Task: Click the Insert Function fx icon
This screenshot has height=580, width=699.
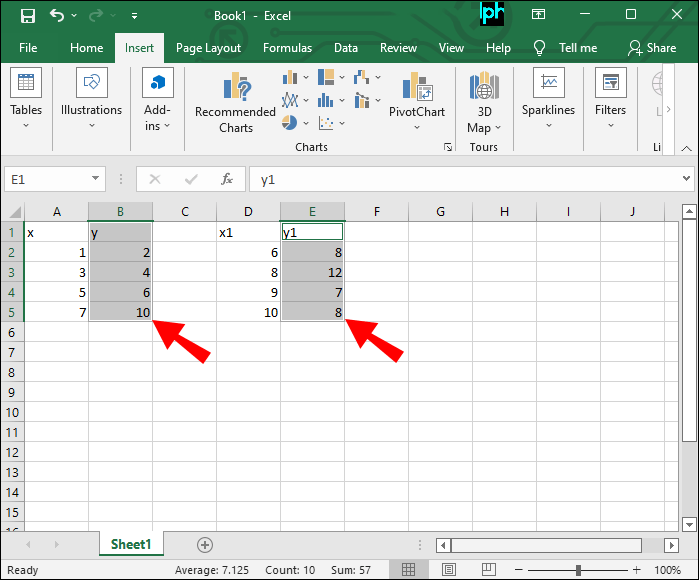Action: coord(227,179)
